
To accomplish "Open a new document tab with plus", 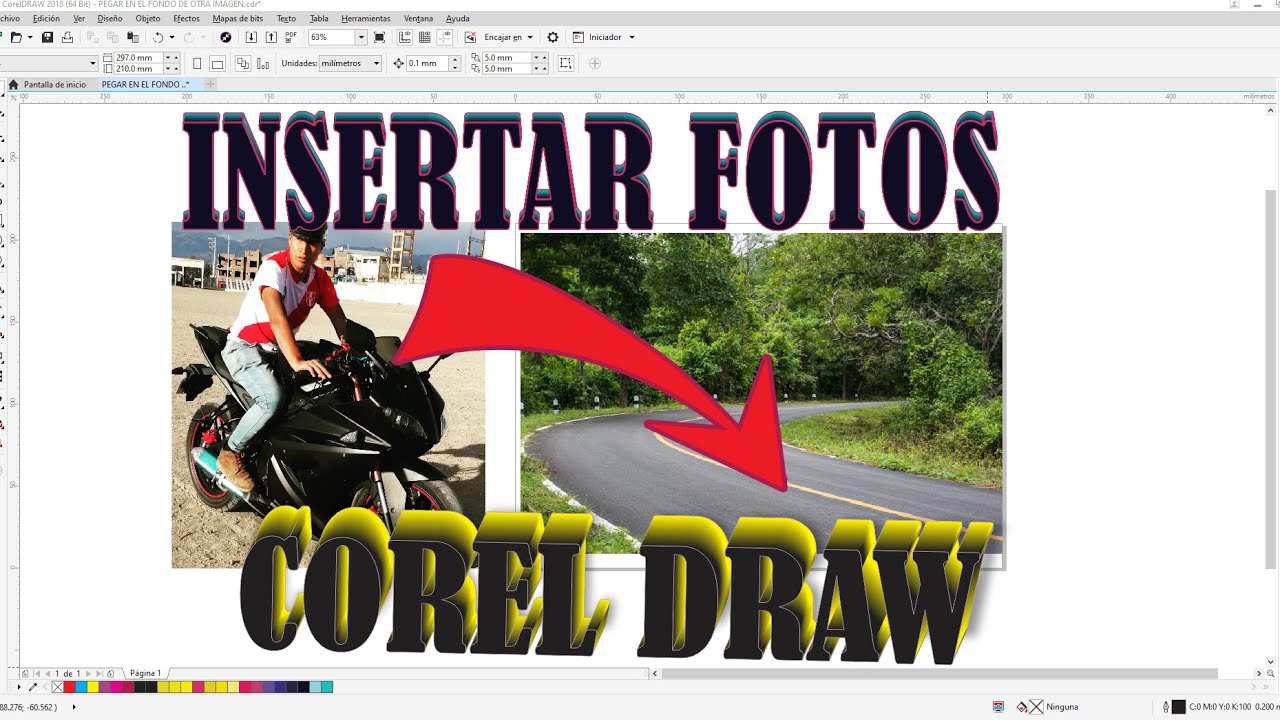I will click(x=210, y=85).
